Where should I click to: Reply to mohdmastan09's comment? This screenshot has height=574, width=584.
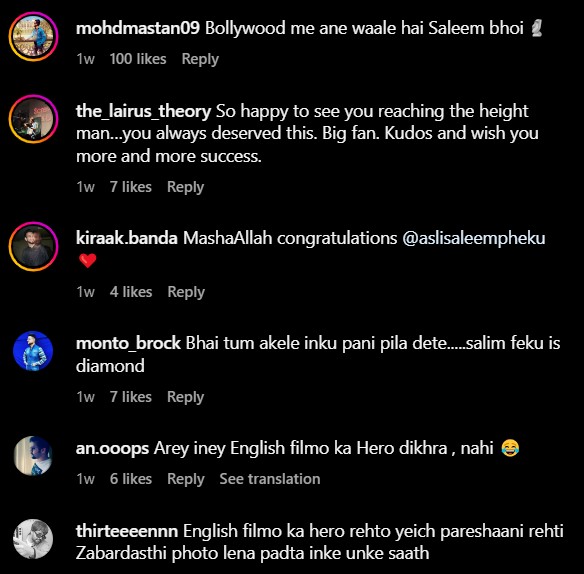[200, 59]
